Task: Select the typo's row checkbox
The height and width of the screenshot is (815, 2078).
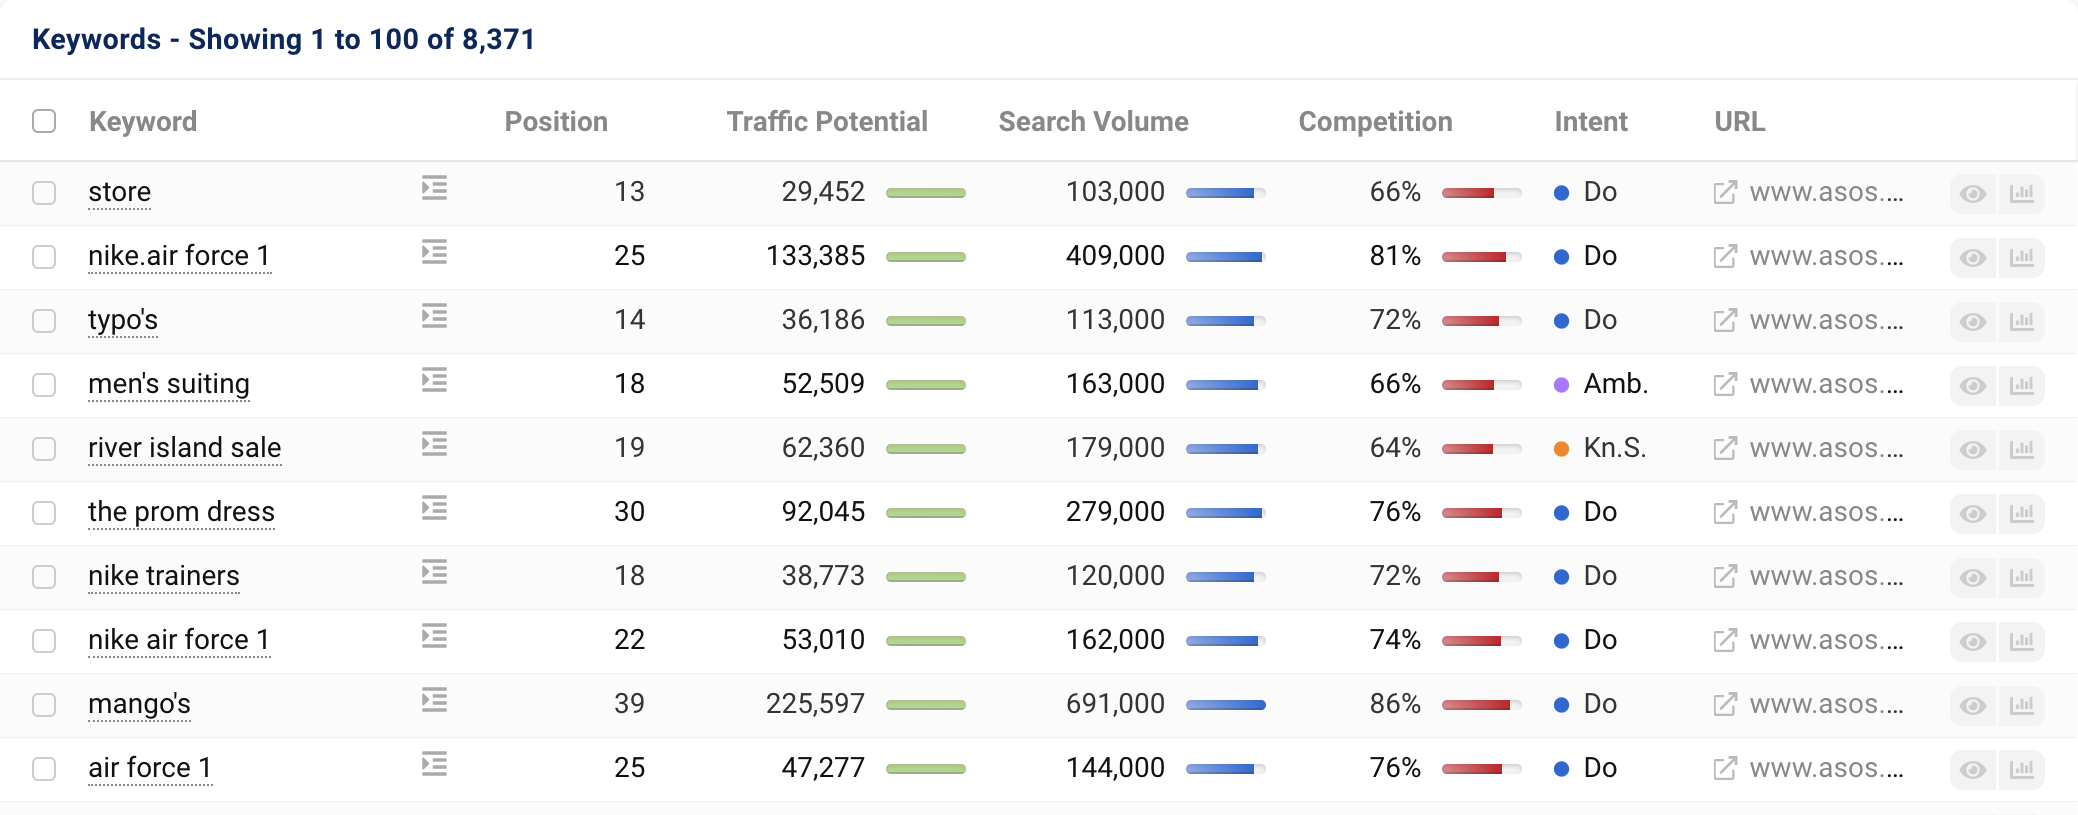Action: tap(44, 320)
